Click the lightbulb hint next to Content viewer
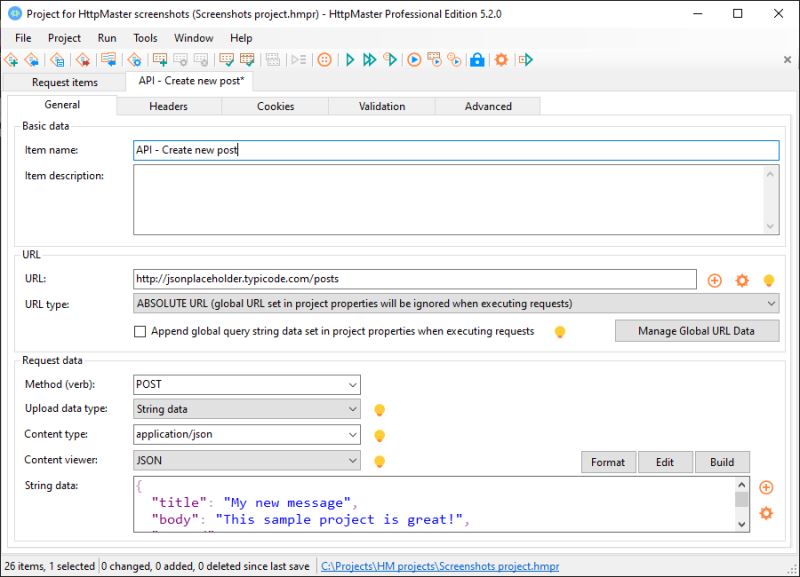This screenshot has width=800, height=577. [x=379, y=461]
